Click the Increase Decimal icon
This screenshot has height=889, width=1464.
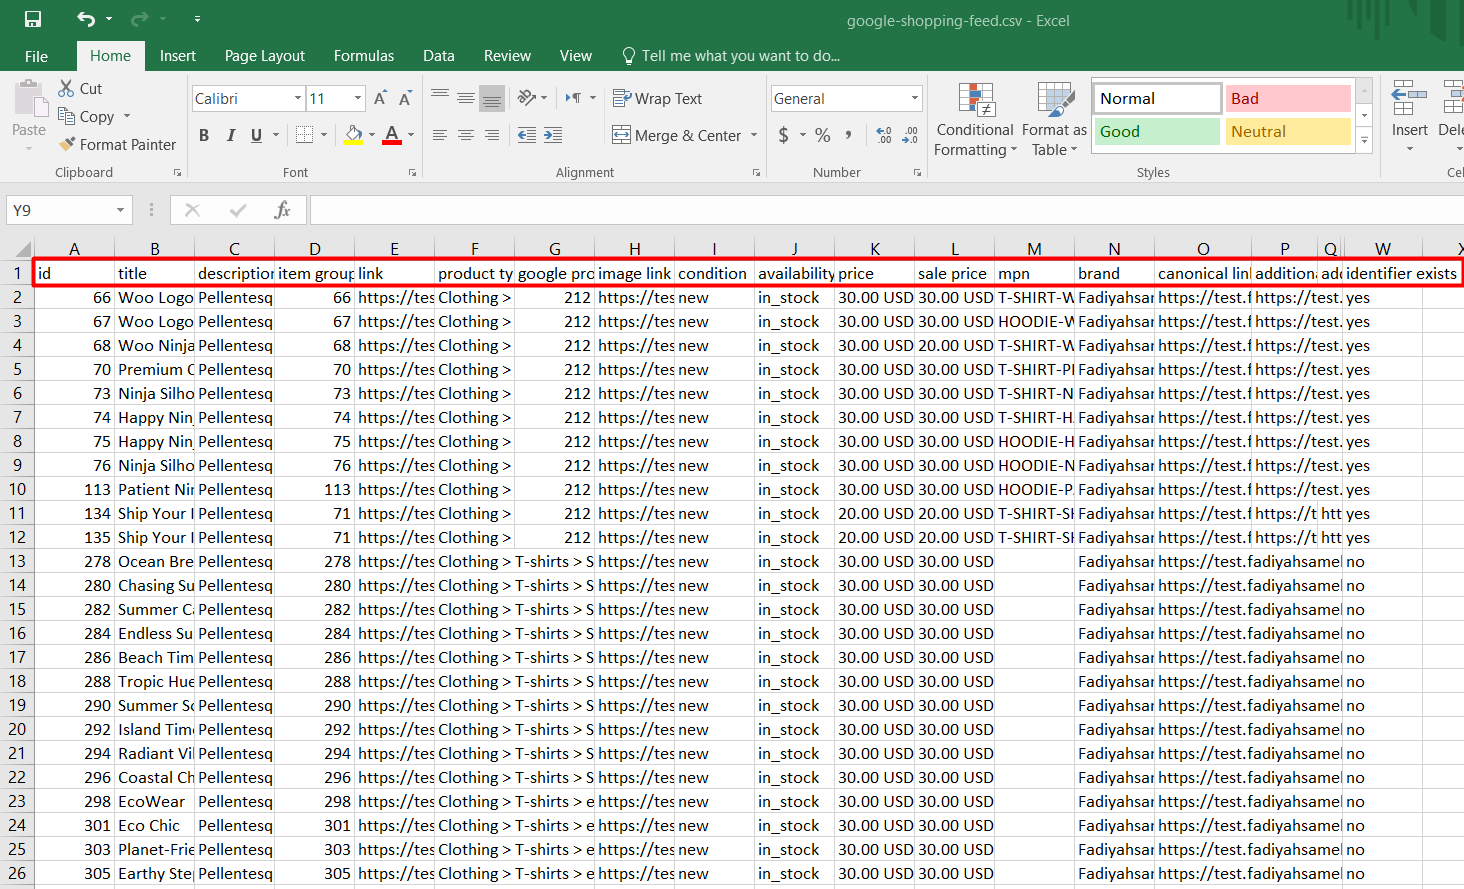(x=884, y=135)
